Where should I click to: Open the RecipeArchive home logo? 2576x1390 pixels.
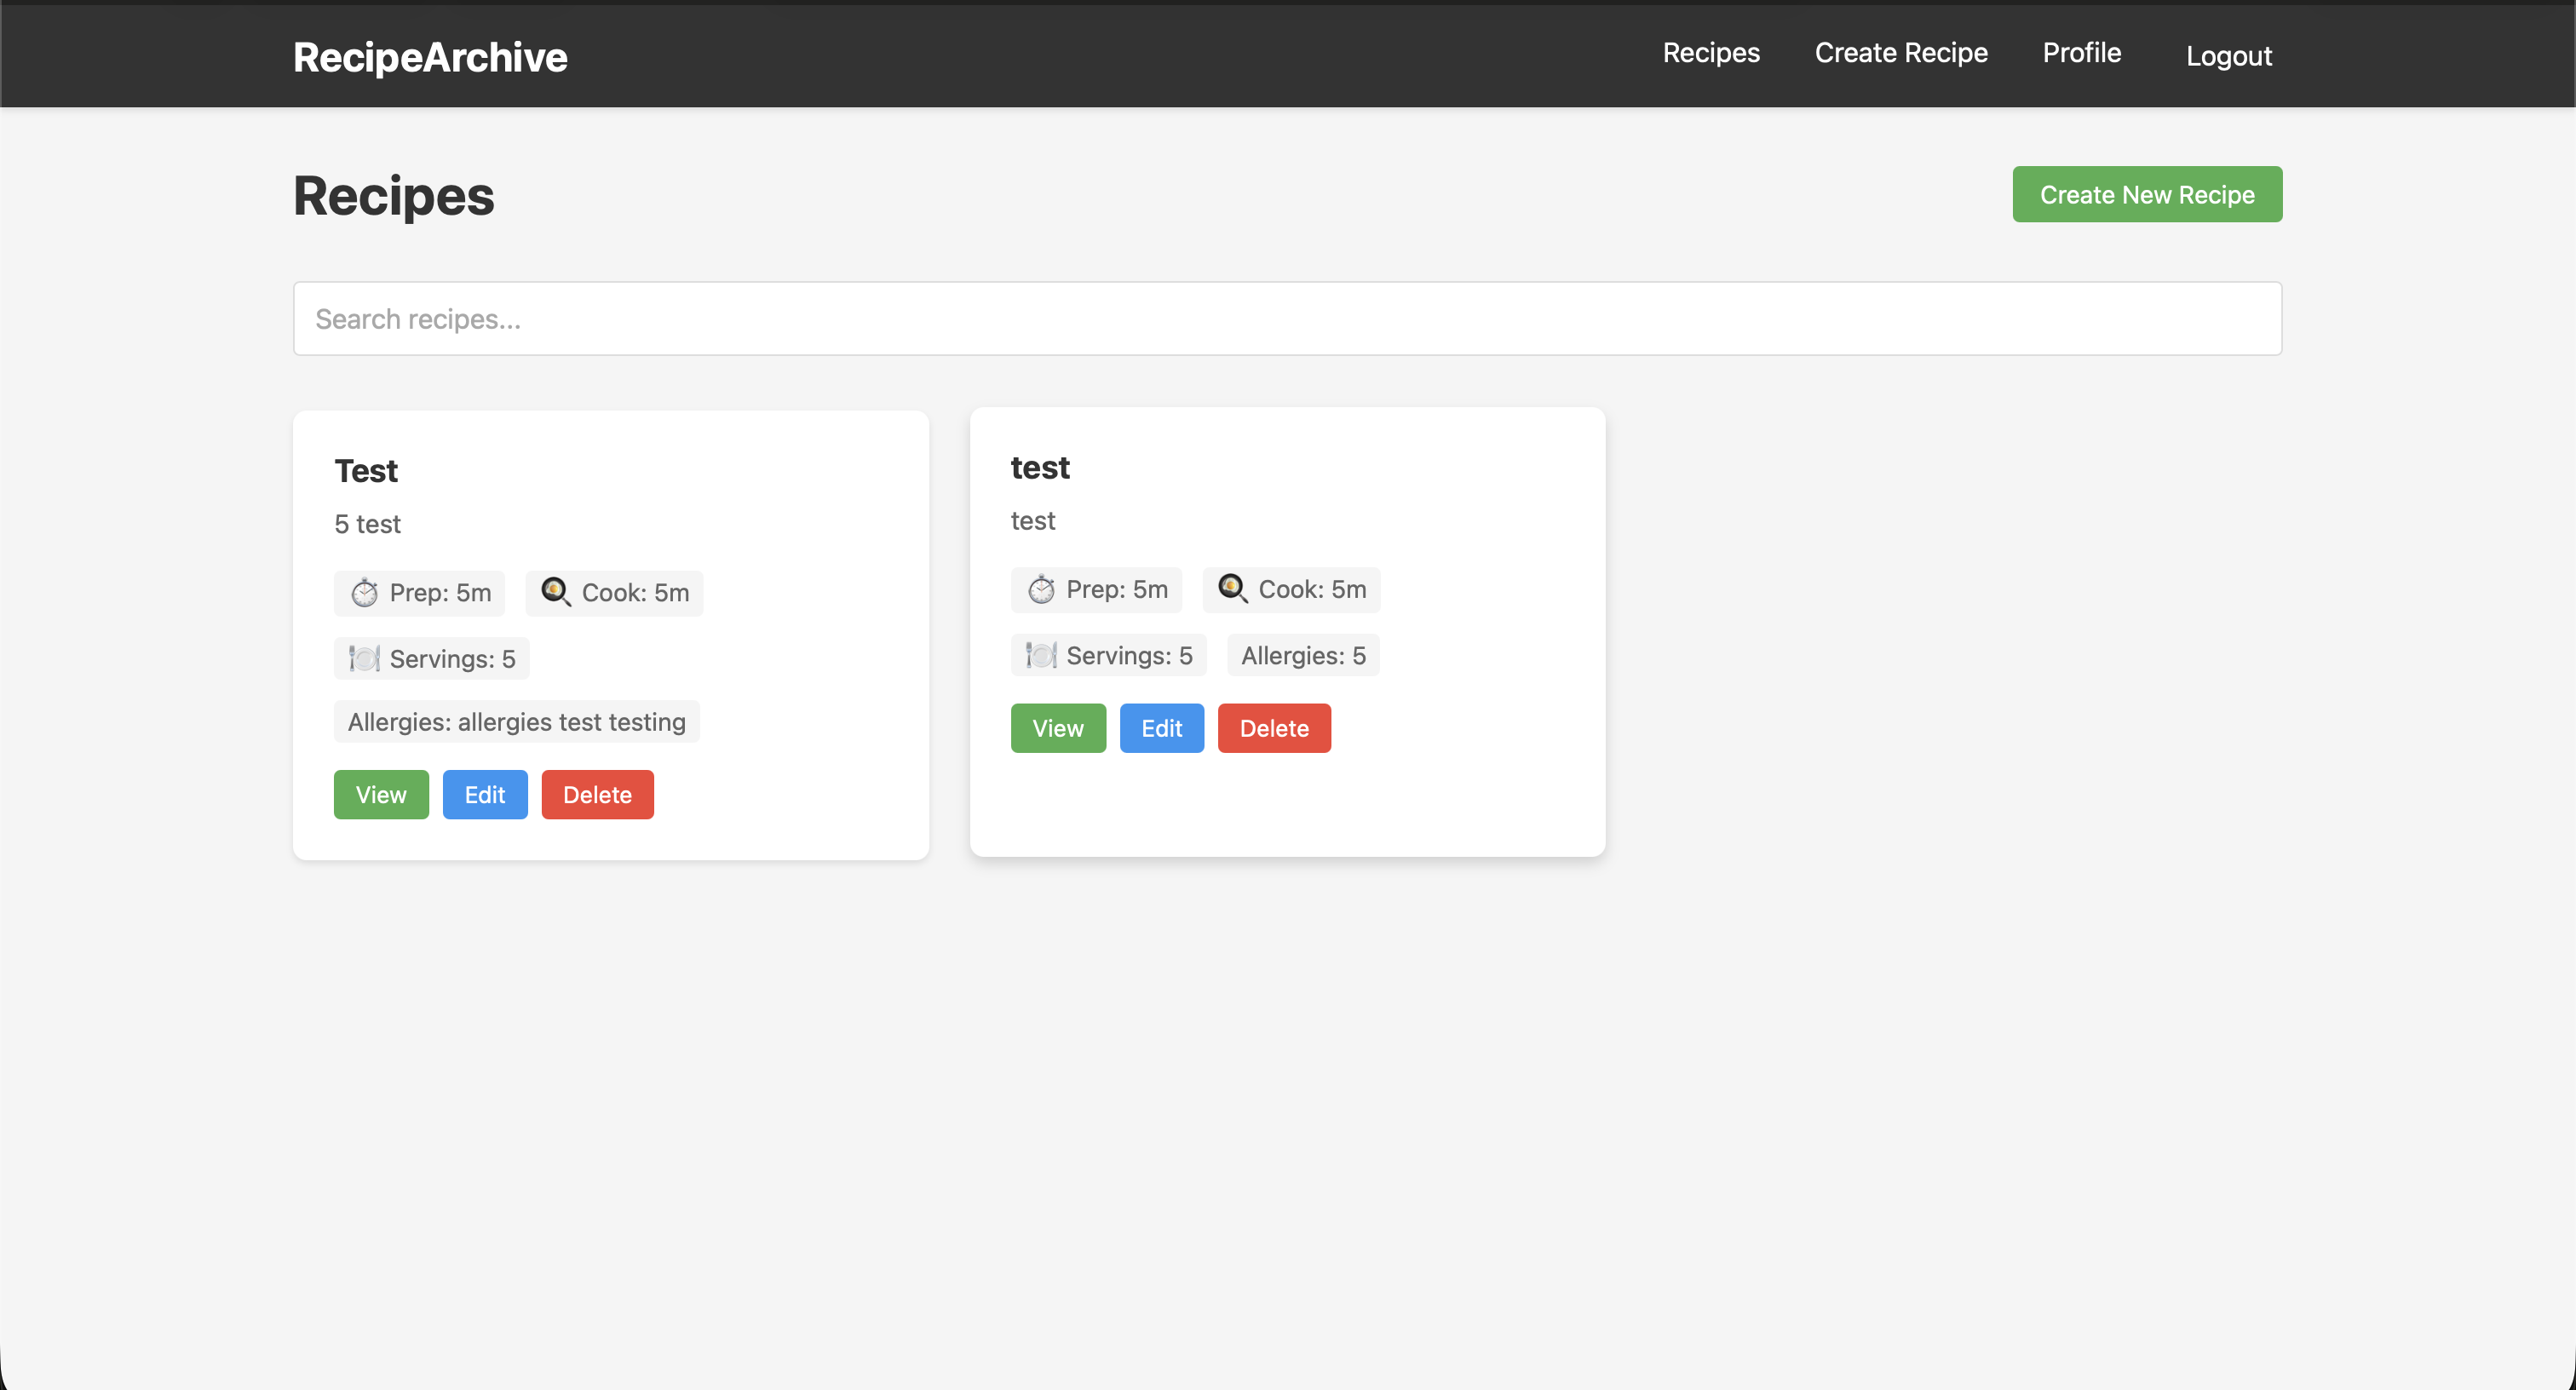coord(430,57)
